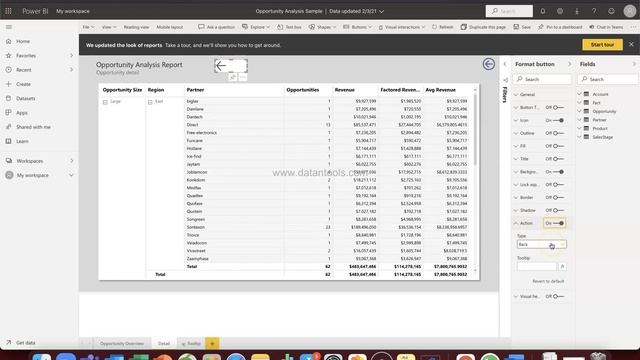Viewport: 640px width, 360px height.
Task: Collapse the Format button pane chevron
Action: click(x=569, y=64)
